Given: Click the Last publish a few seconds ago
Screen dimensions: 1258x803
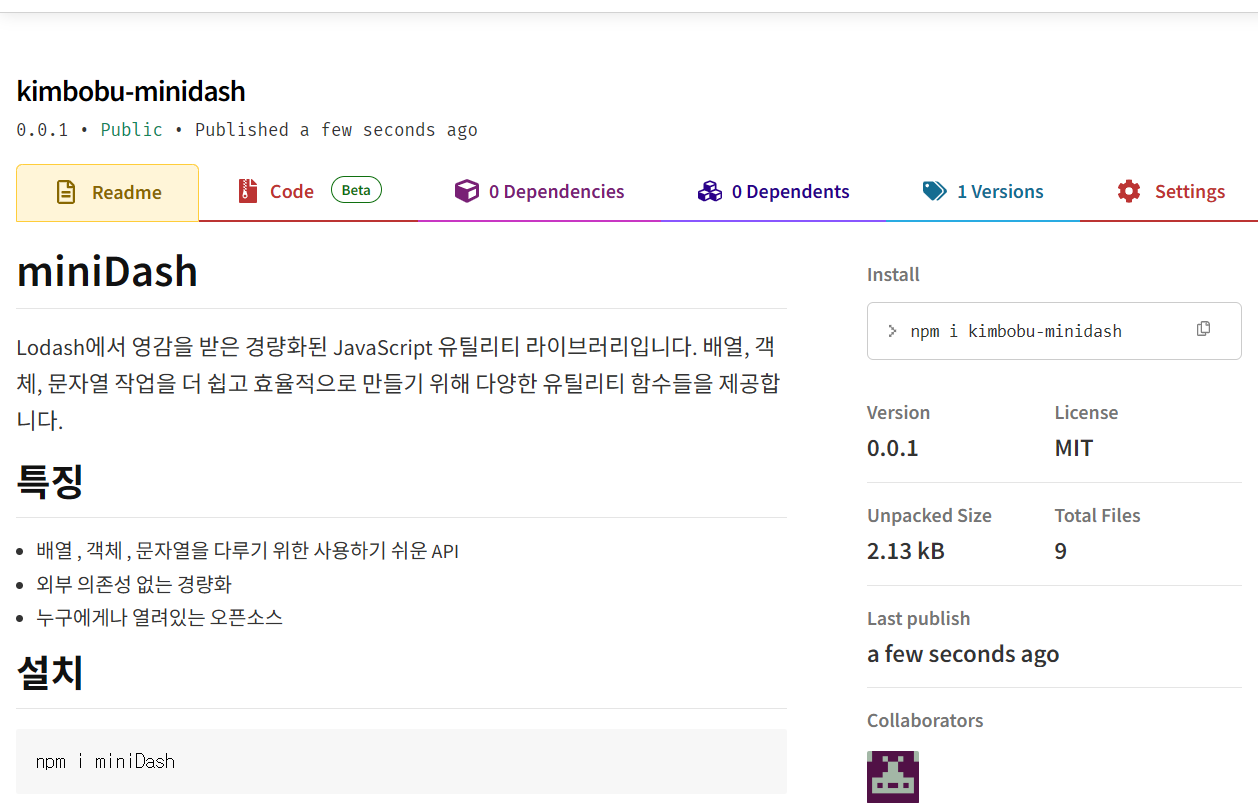Looking at the screenshot, I should (x=963, y=654).
